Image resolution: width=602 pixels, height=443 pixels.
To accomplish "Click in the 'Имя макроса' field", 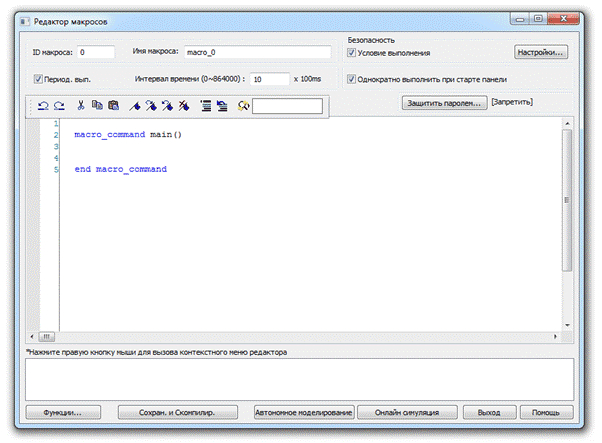I will pos(256,52).
